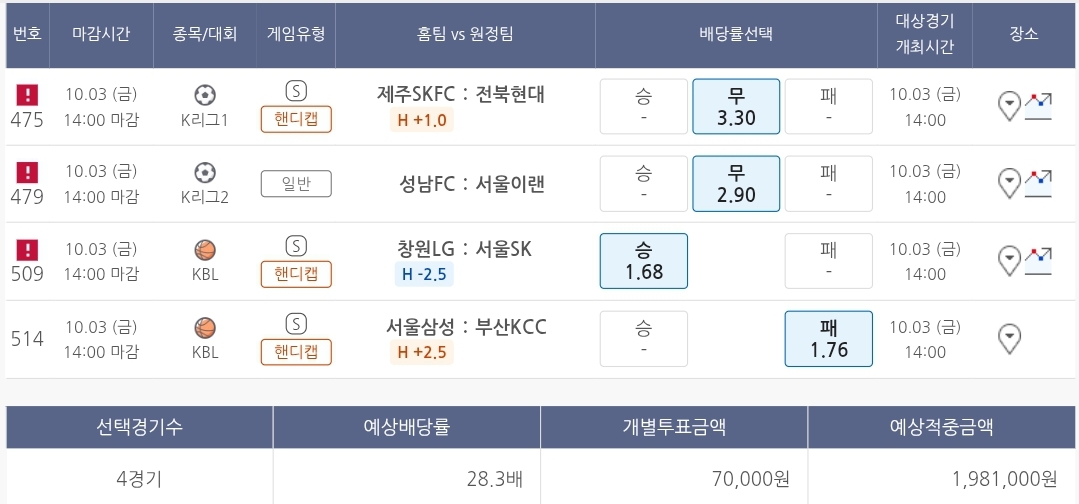Unselect the 패 1.76 odds for 서울삼성
Viewport: 1079px width, 504px height.
[828, 339]
